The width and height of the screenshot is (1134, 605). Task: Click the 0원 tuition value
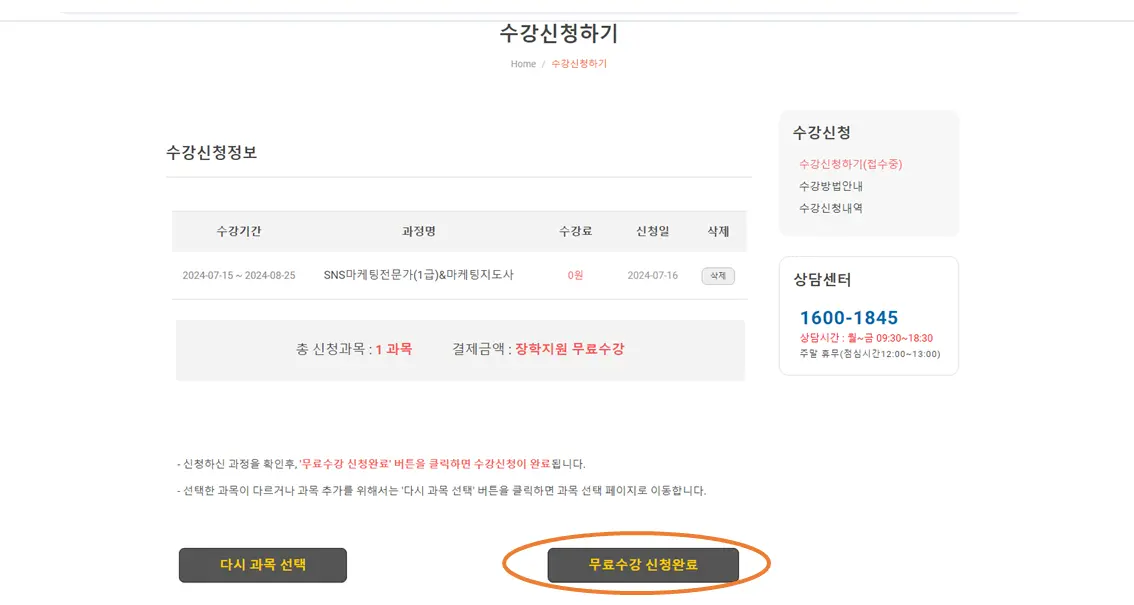(575, 275)
